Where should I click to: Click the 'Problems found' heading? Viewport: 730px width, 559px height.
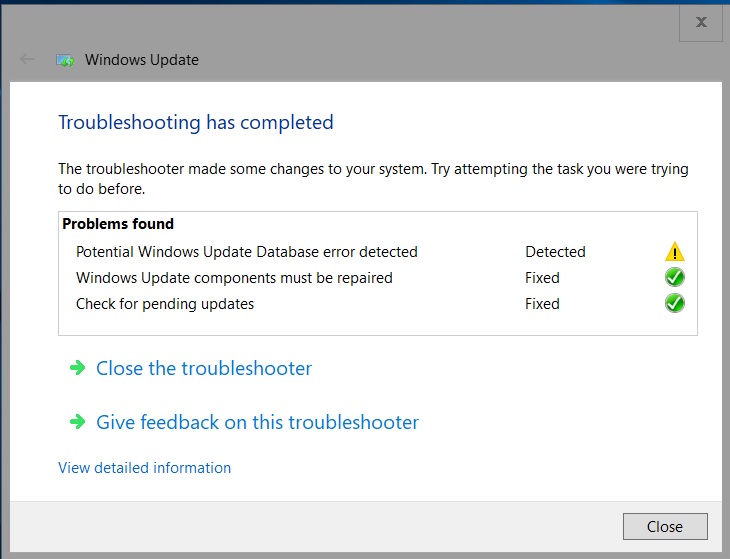click(x=118, y=224)
